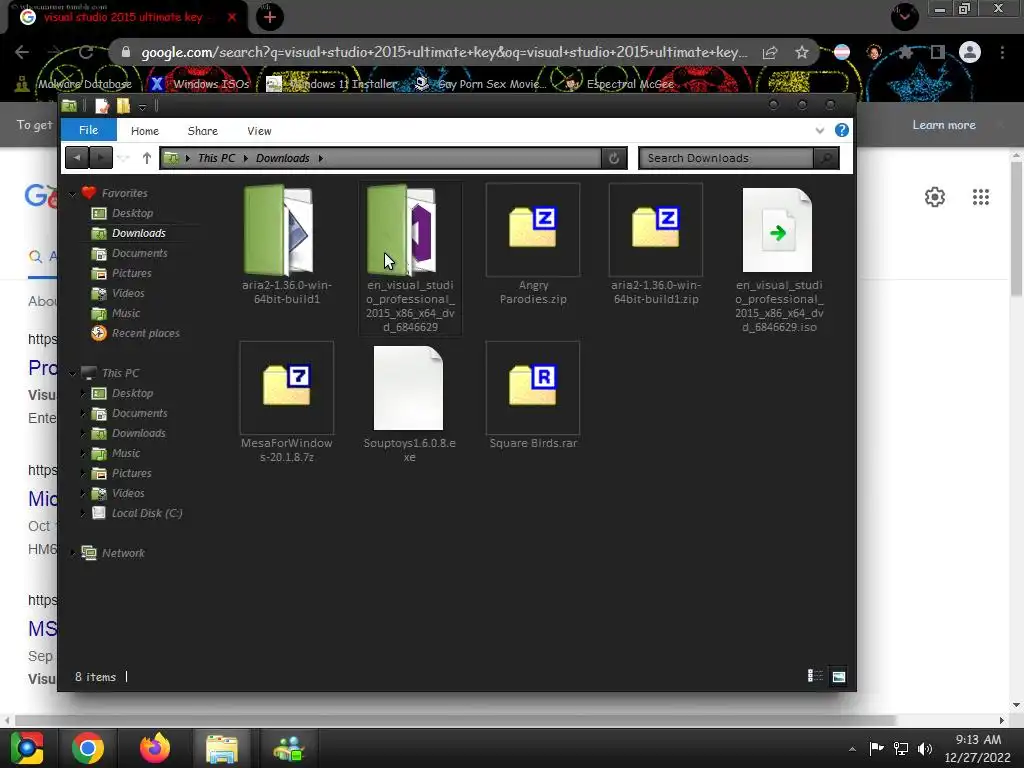
Task: Expand the Network tree node
Action: pyautogui.click(x=72, y=552)
